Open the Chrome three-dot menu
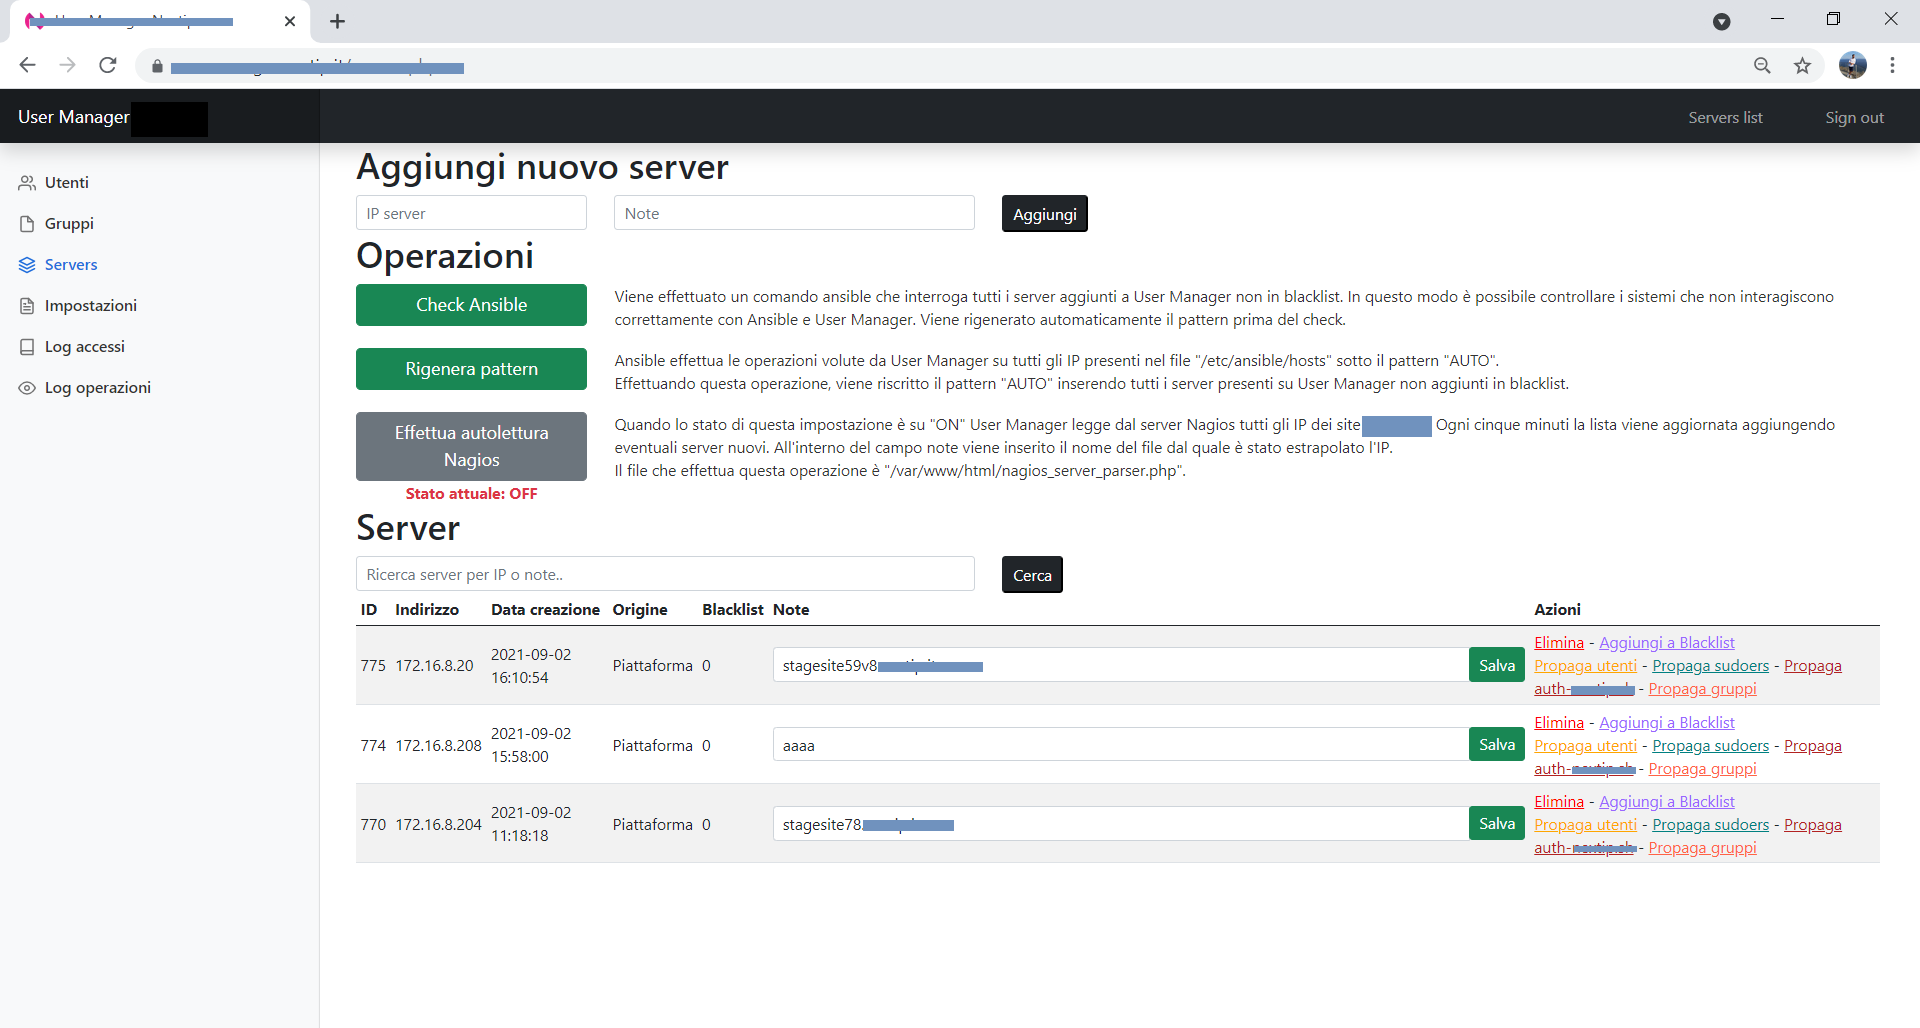 tap(1892, 65)
